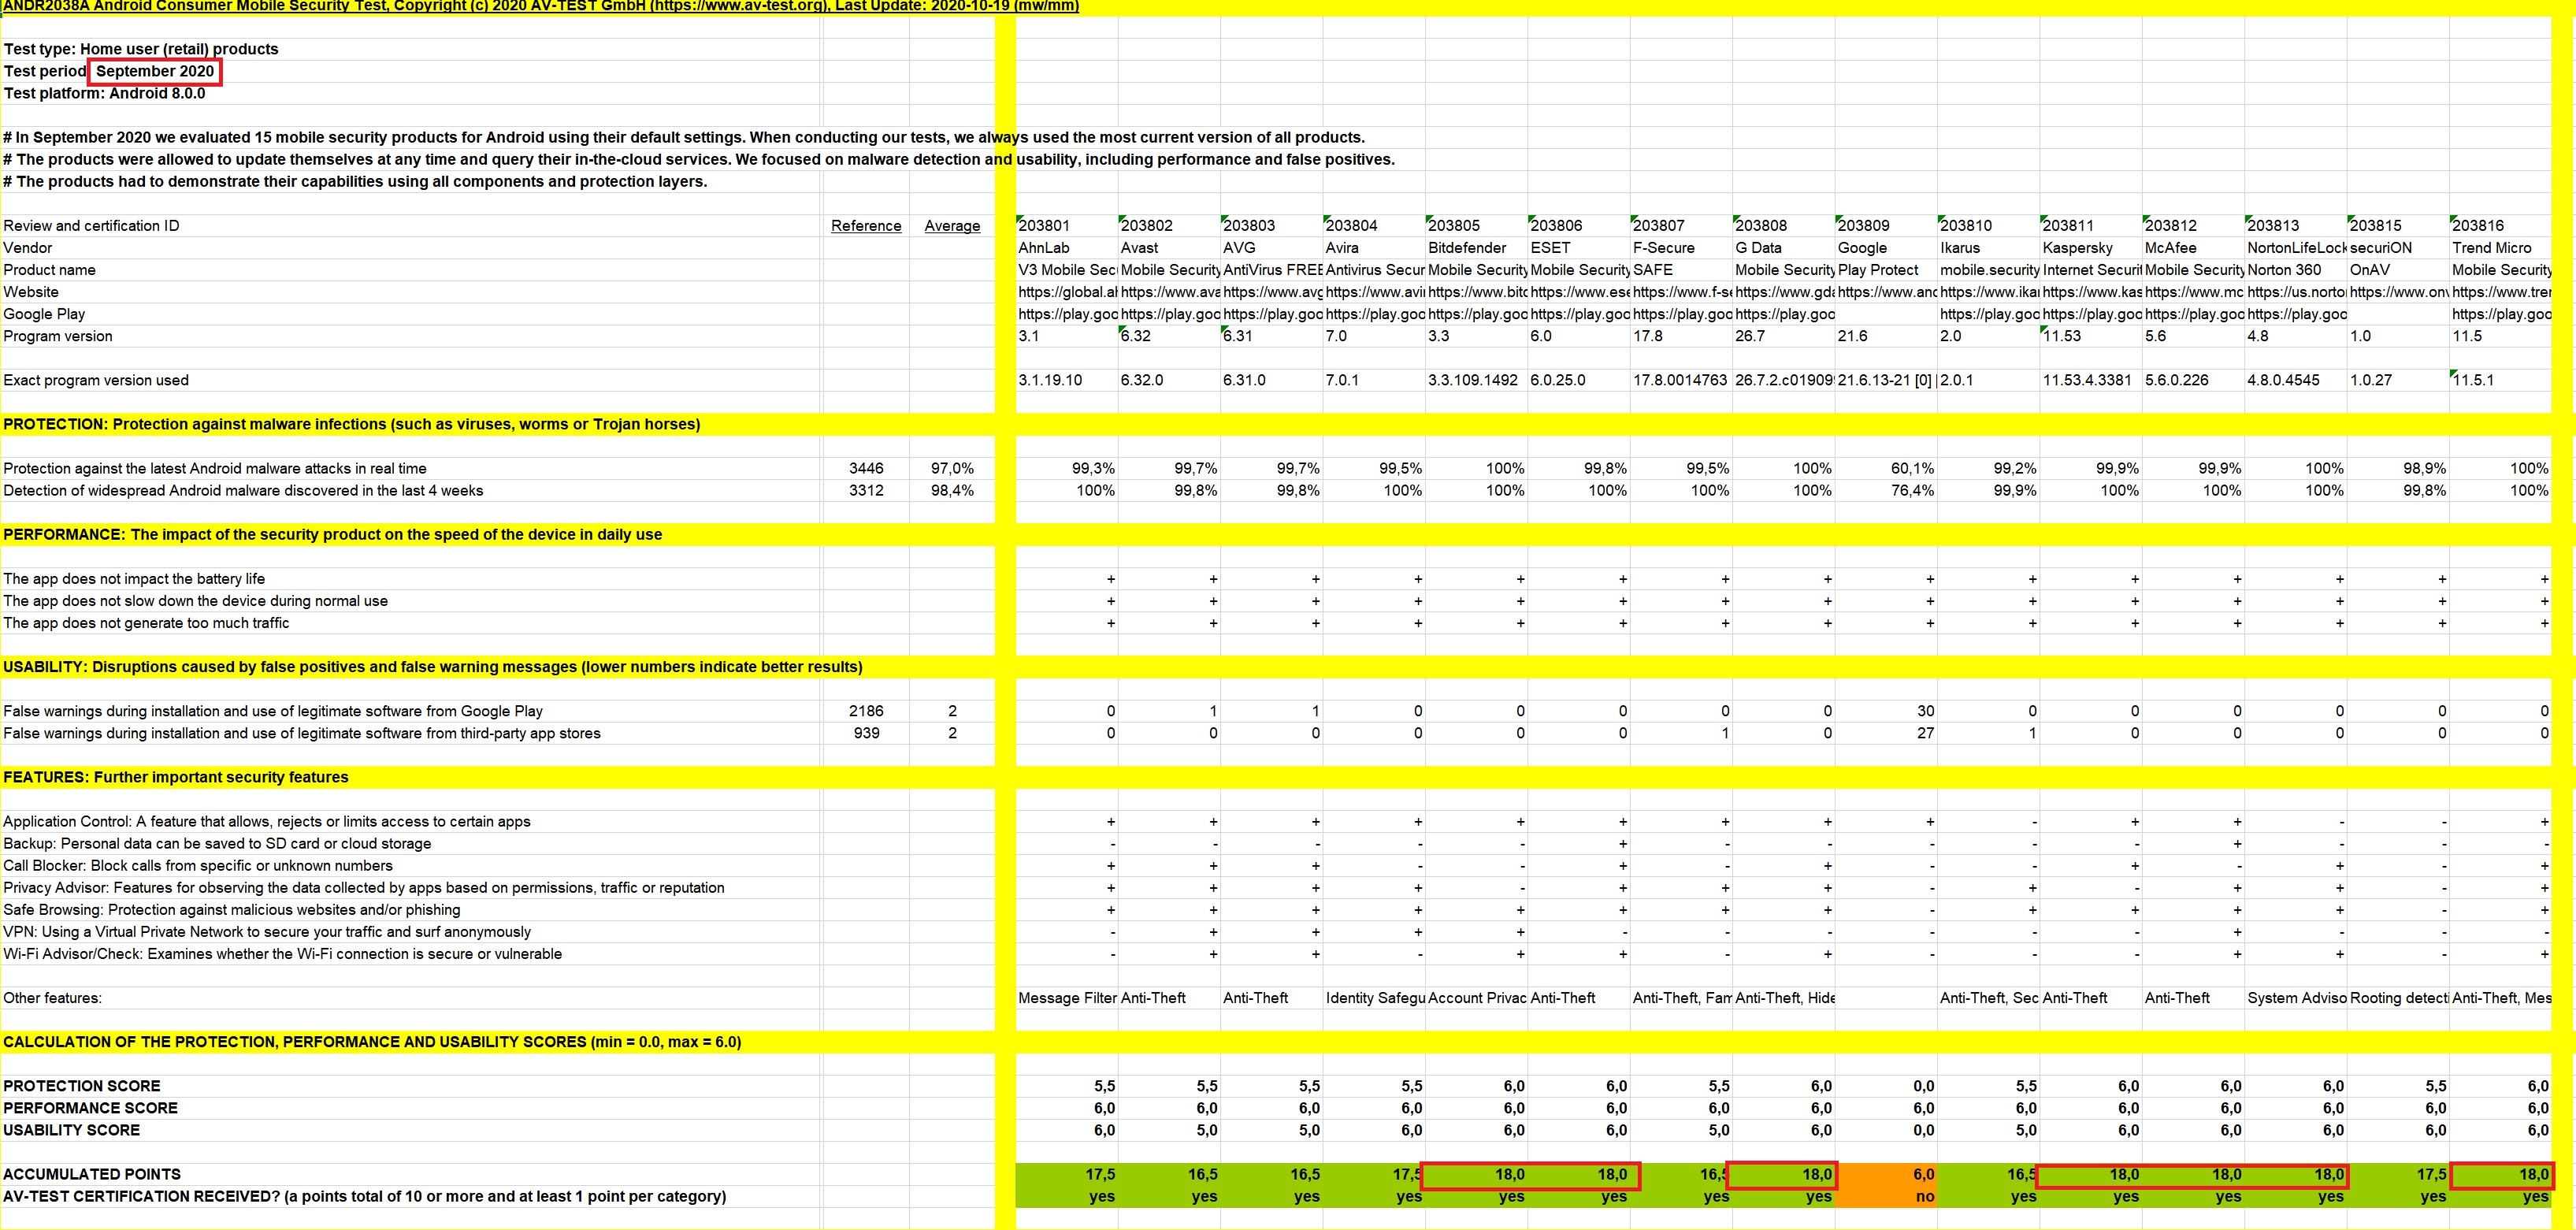
Task: Select the FEATURES section yellow header row
Action: [176, 777]
